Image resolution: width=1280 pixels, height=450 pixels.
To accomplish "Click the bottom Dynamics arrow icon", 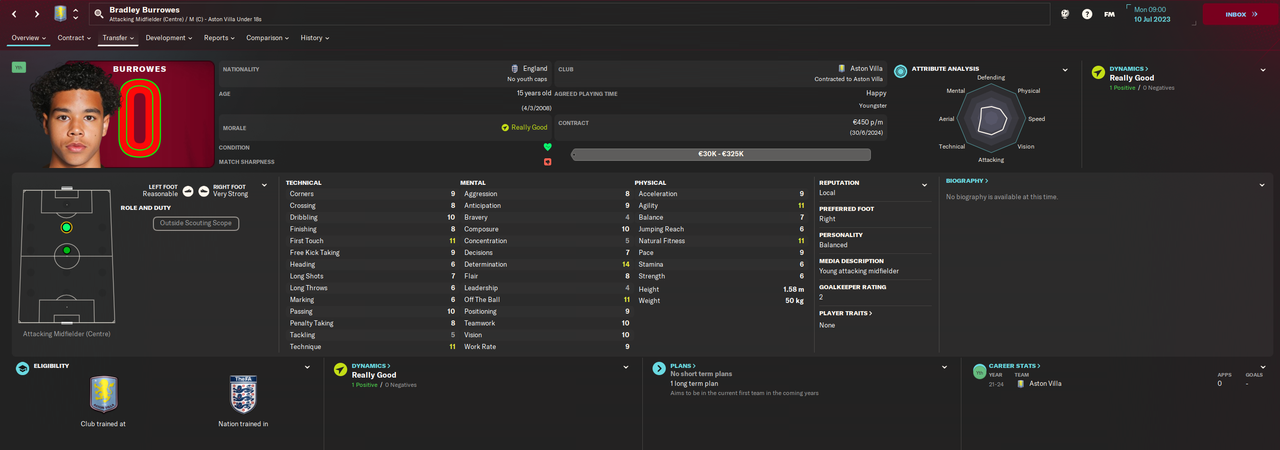I will click(x=340, y=369).
